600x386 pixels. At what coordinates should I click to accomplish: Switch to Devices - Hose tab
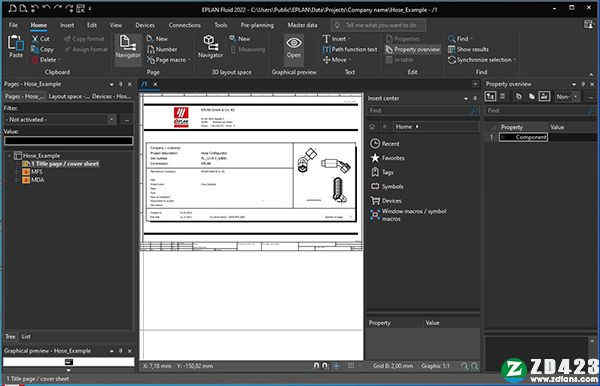pos(112,96)
